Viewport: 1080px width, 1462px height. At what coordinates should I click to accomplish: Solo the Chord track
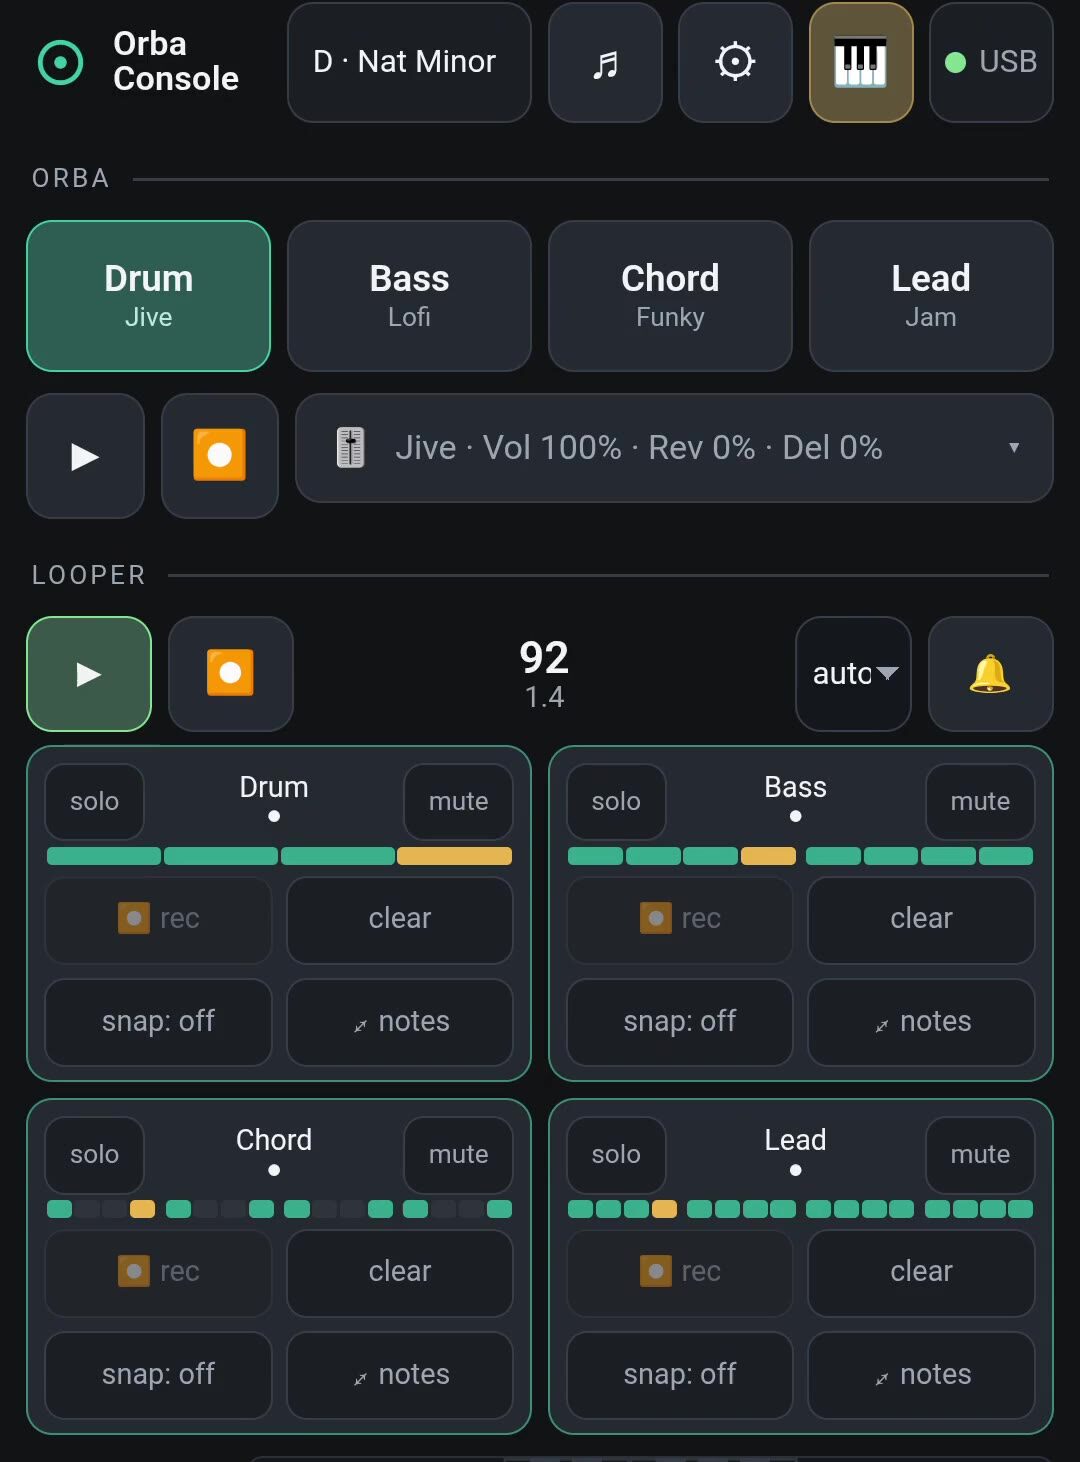coord(95,1155)
